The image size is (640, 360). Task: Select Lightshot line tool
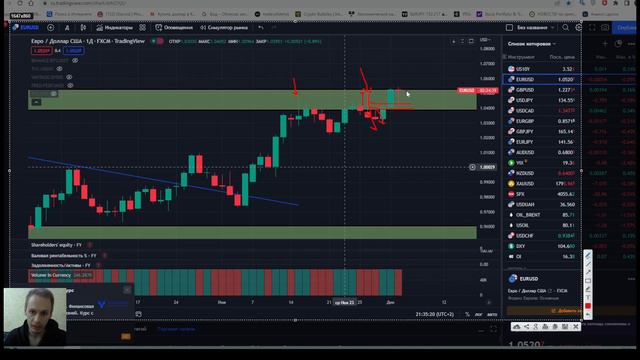pos(588,264)
